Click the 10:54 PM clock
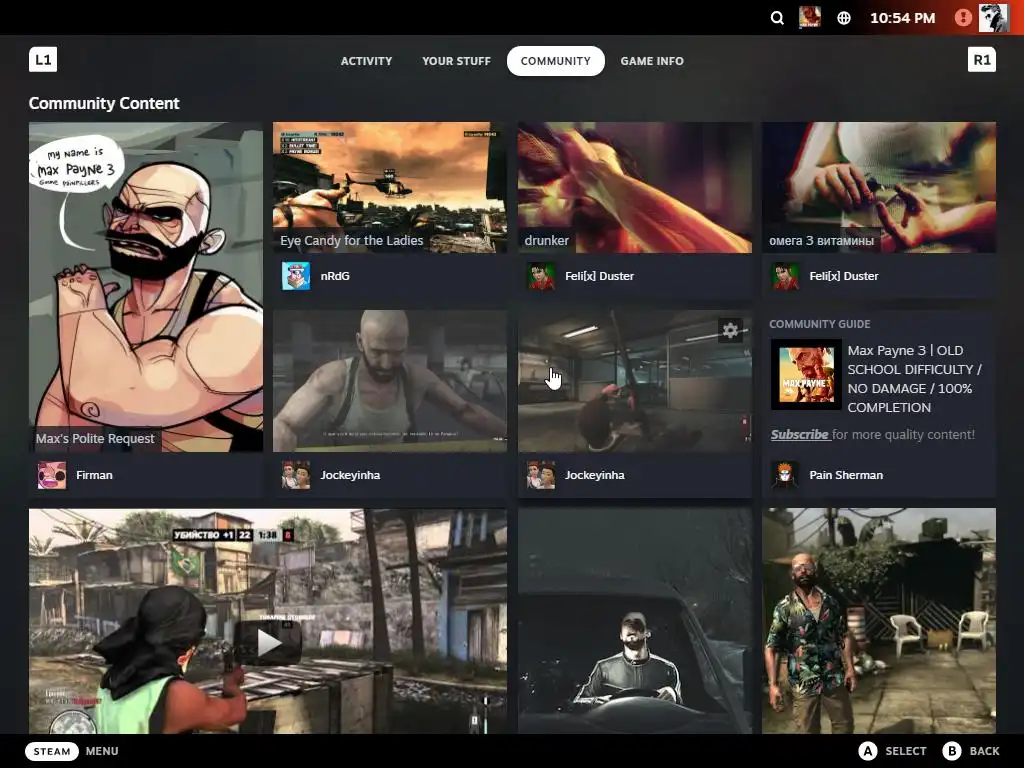The height and width of the screenshot is (768, 1024). tap(903, 18)
